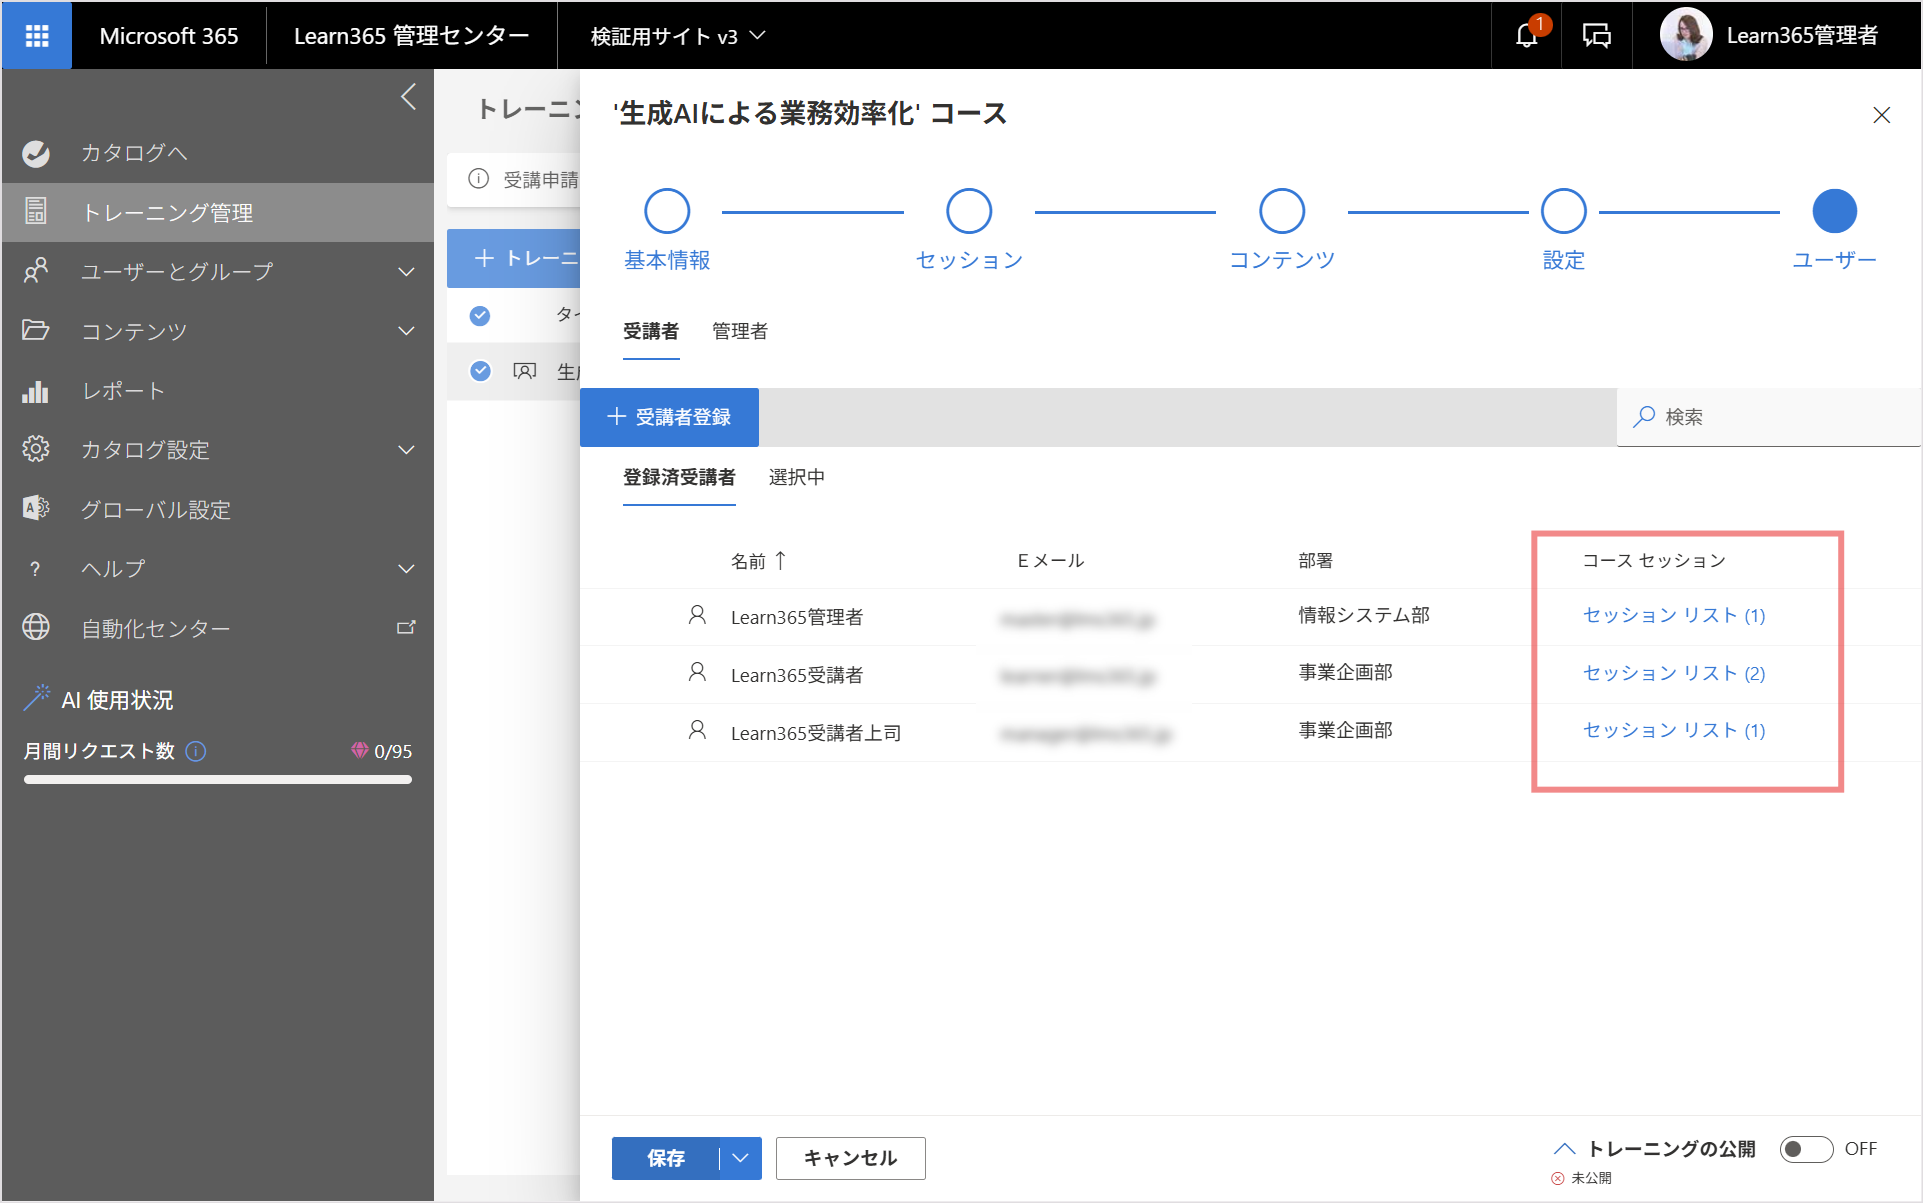
Task: Open 自動化センター external link icon
Action: point(406,628)
